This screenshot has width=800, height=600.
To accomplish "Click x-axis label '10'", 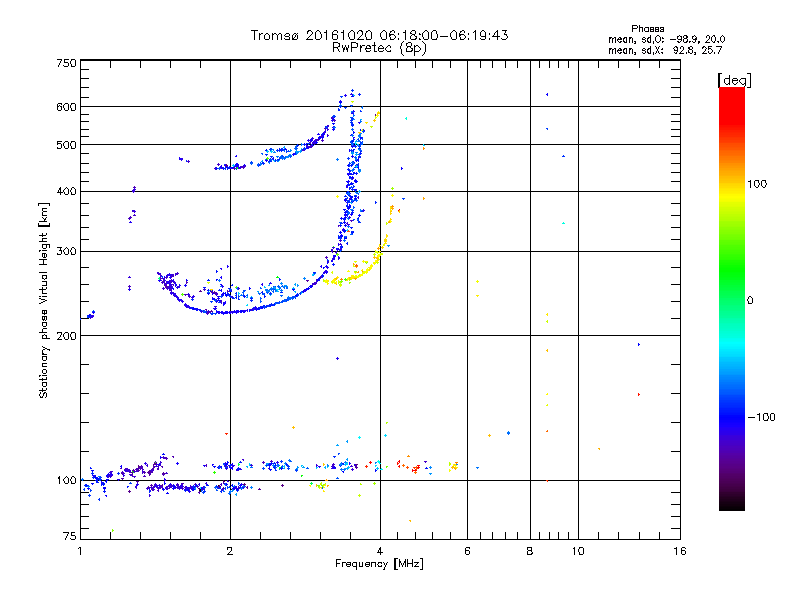I will coord(578,551).
